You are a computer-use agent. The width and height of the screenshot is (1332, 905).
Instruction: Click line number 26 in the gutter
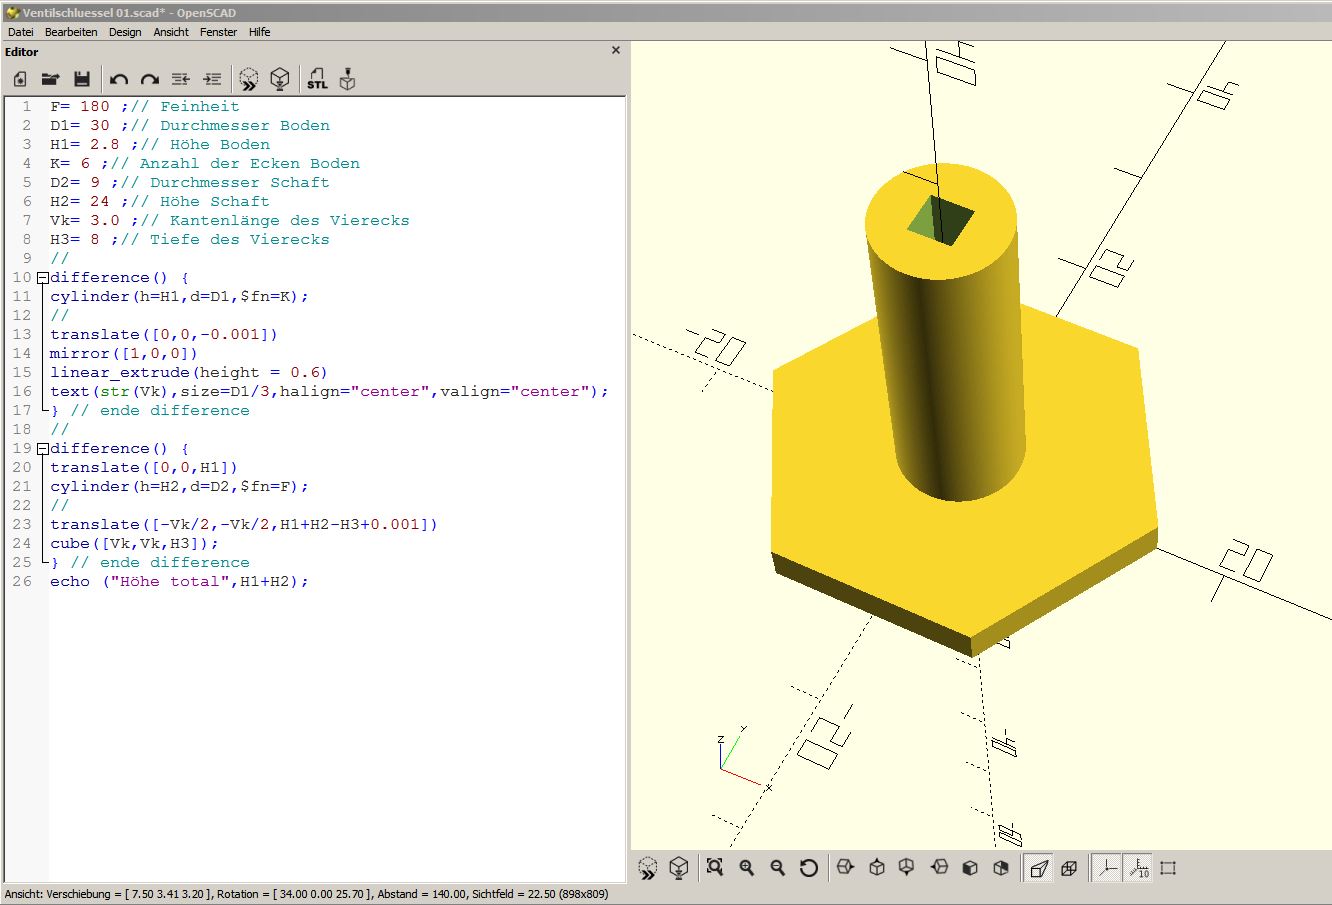[23, 581]
